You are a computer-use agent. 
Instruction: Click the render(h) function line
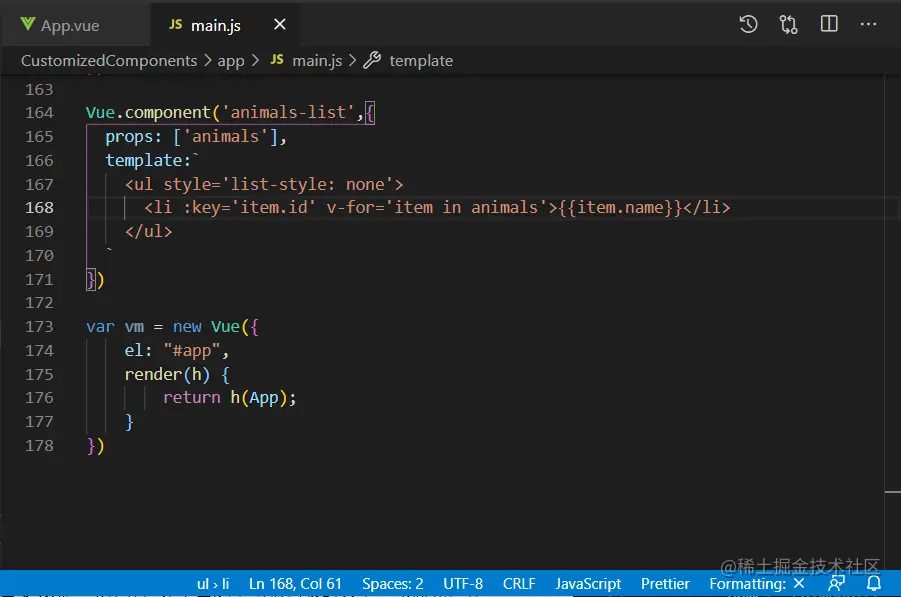pyautogui.click(x=177, y=375)
